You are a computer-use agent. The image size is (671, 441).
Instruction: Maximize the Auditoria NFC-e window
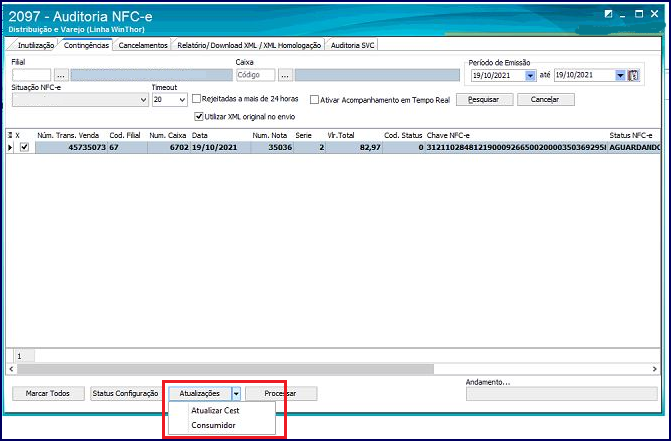pos(638,14)
